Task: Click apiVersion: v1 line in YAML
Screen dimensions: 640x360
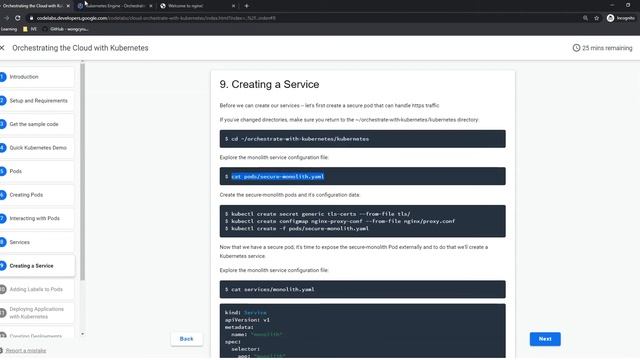Action: (x=247, y=320)
